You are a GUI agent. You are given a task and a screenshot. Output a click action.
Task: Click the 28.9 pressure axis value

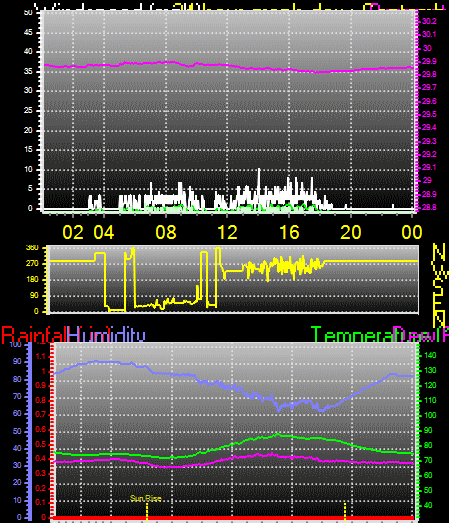(x=429, y=194)
